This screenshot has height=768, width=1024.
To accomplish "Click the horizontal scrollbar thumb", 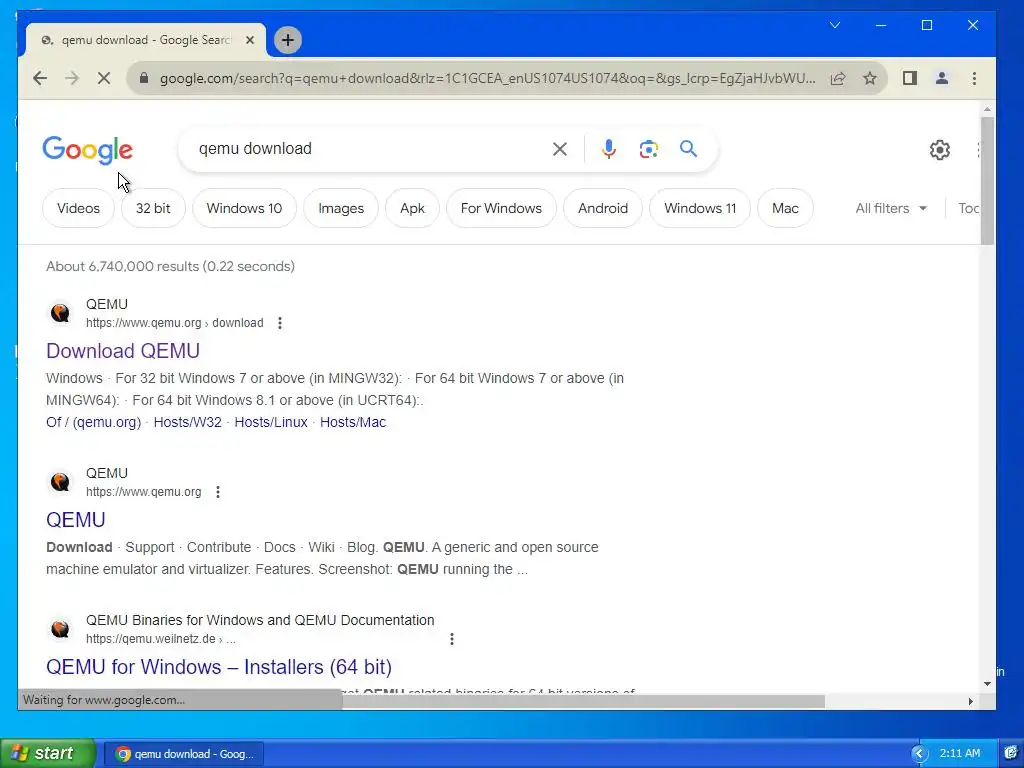I will click(584, 701).
